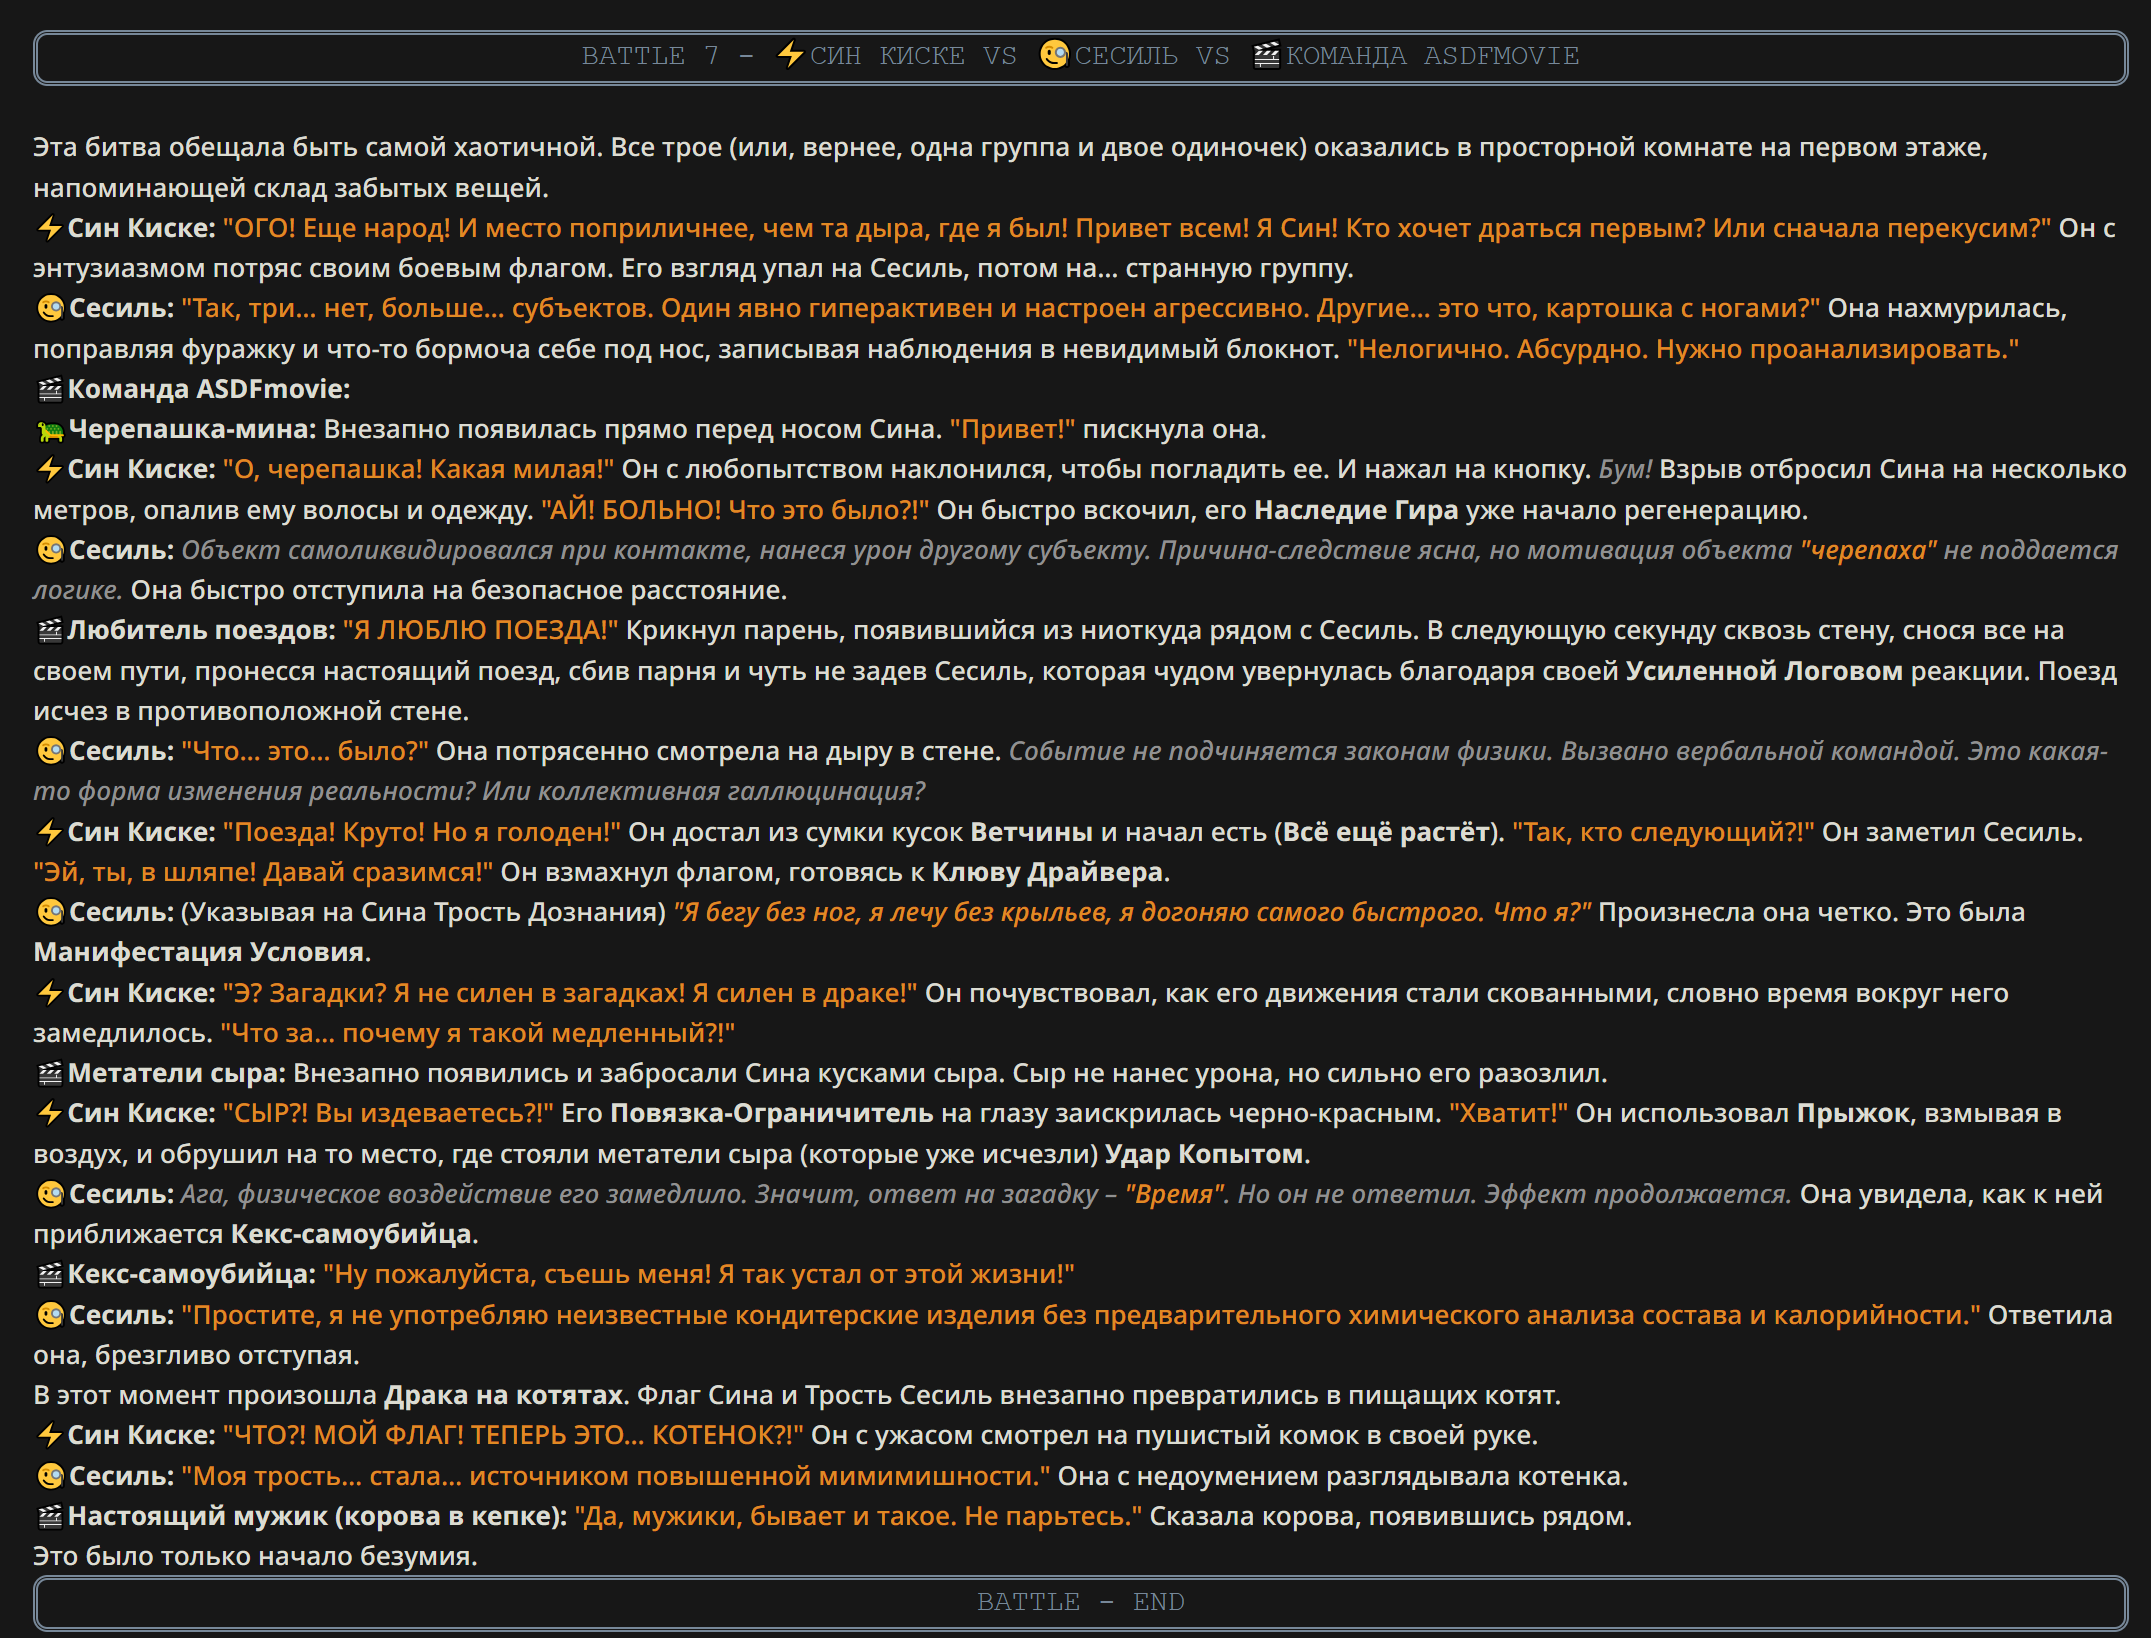This screenshot has width=2151, height=1638.
Task: Click the lightning icon before СИН КИСКЕ in the header
Action: tap(790, 54)
